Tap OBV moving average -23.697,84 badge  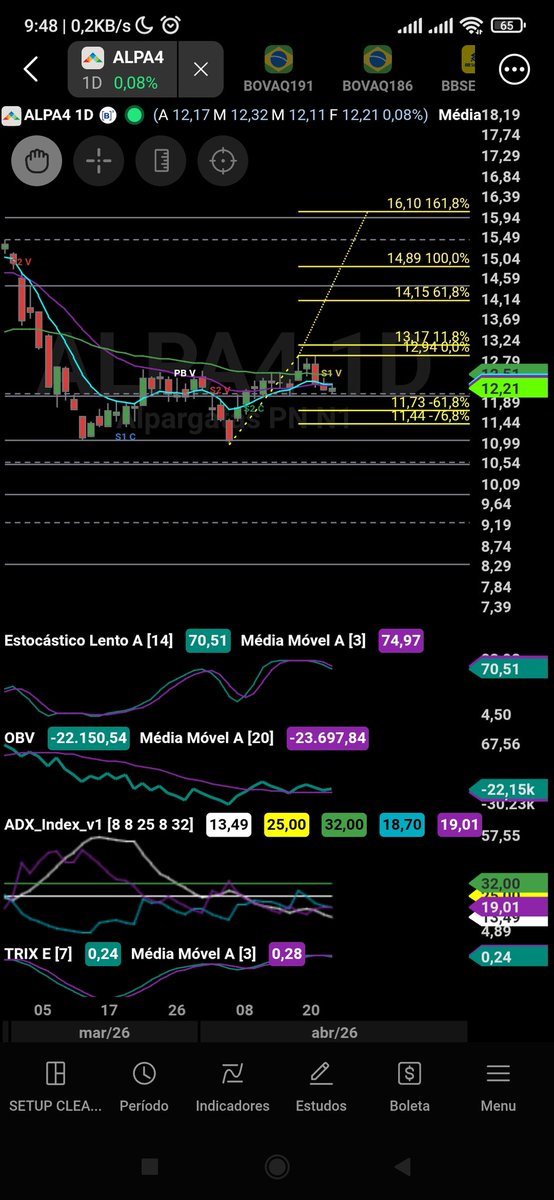coord(328,738)
